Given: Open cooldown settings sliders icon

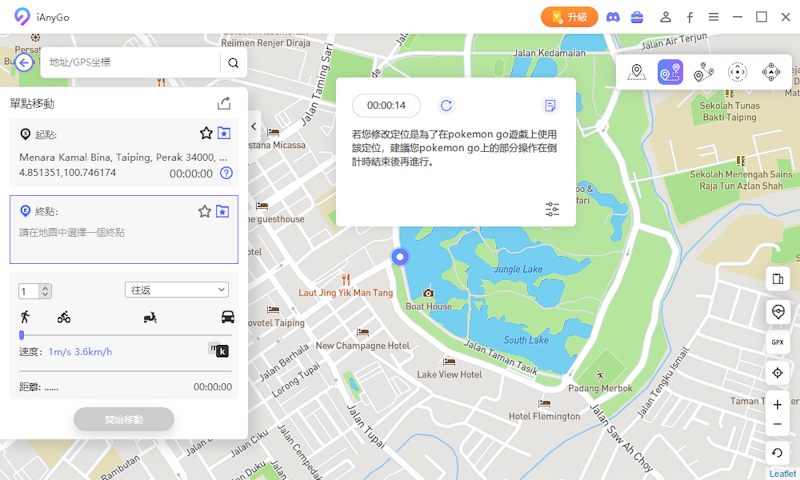Looking at the screenshot, I should point(552,209).
